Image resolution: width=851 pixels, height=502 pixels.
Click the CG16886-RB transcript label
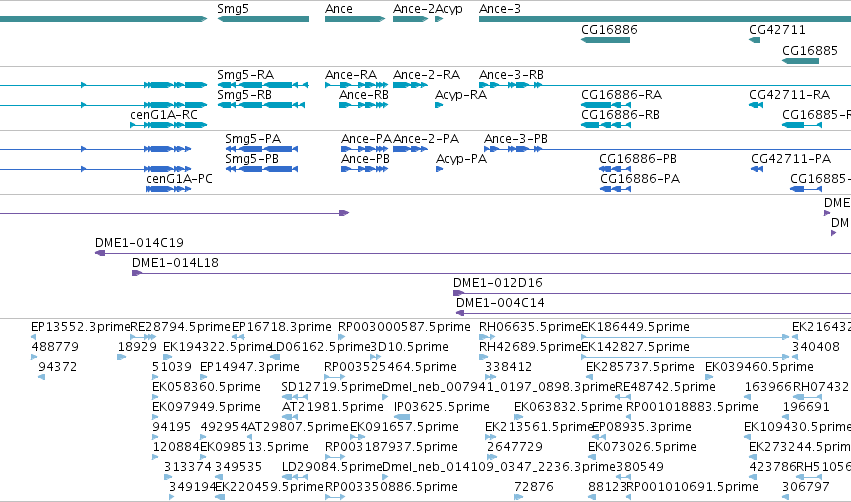(x=620, y=115)
